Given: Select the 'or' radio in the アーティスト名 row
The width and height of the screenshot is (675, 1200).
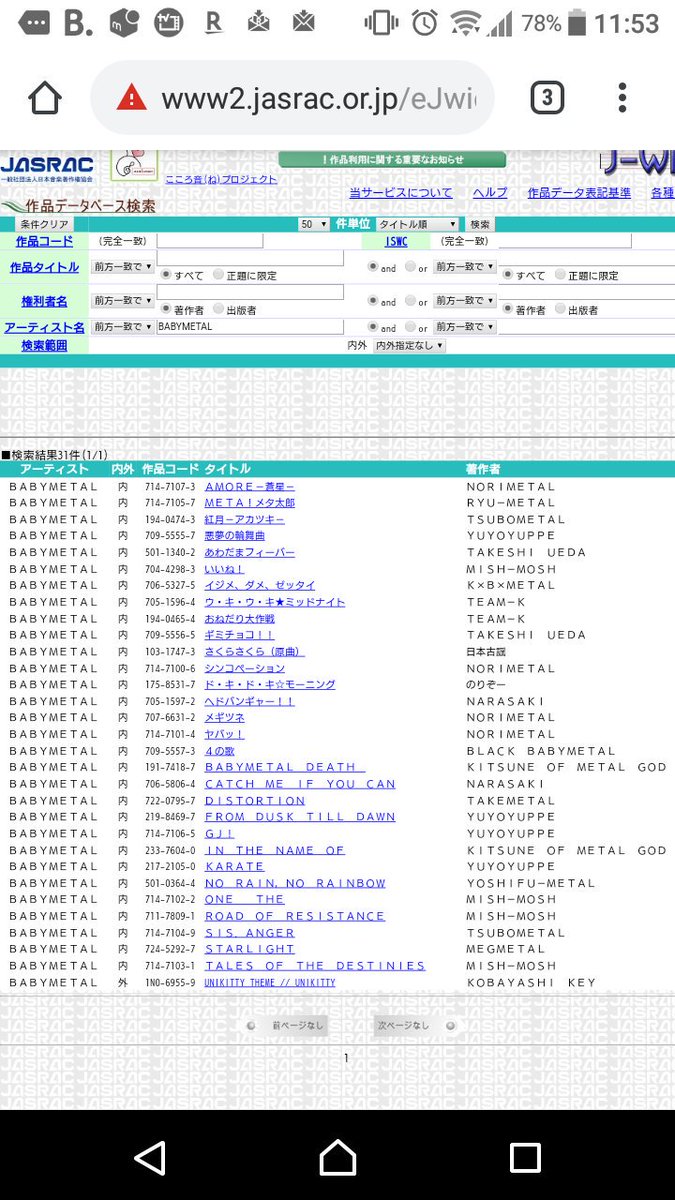Looking at the screenshot, I should coord(410,327).
